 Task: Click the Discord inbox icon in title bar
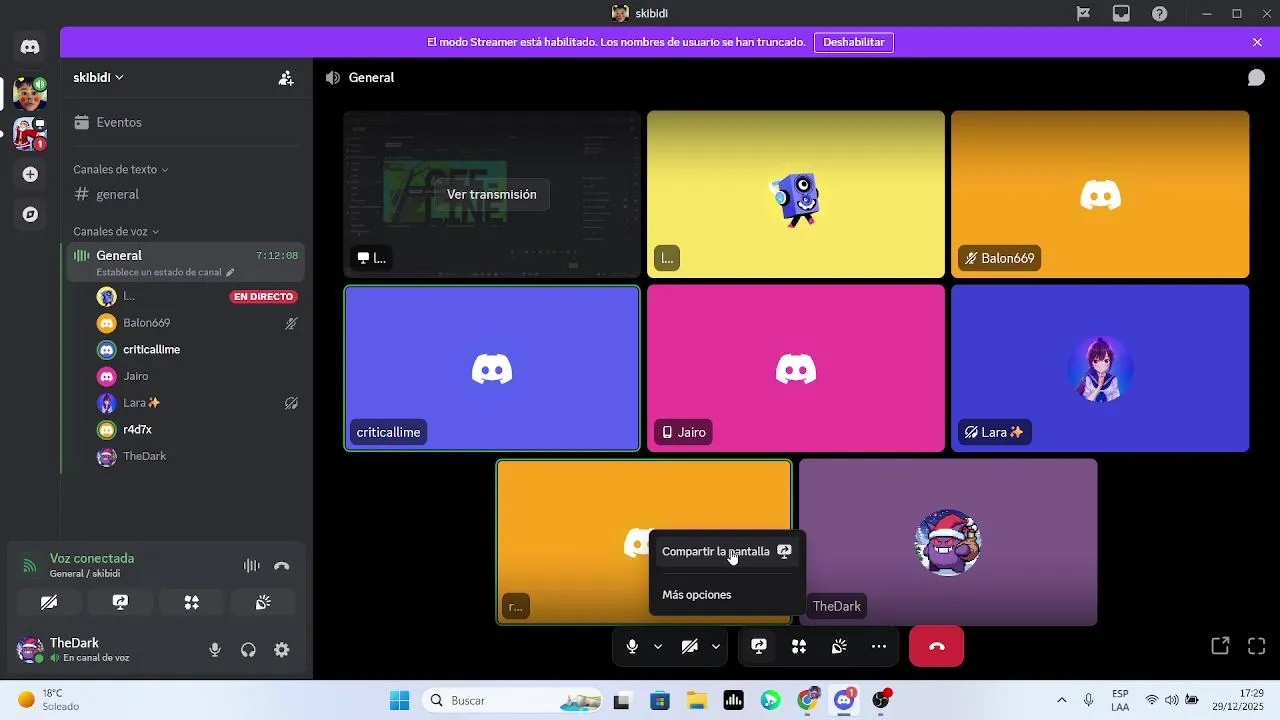(1121, 14)
